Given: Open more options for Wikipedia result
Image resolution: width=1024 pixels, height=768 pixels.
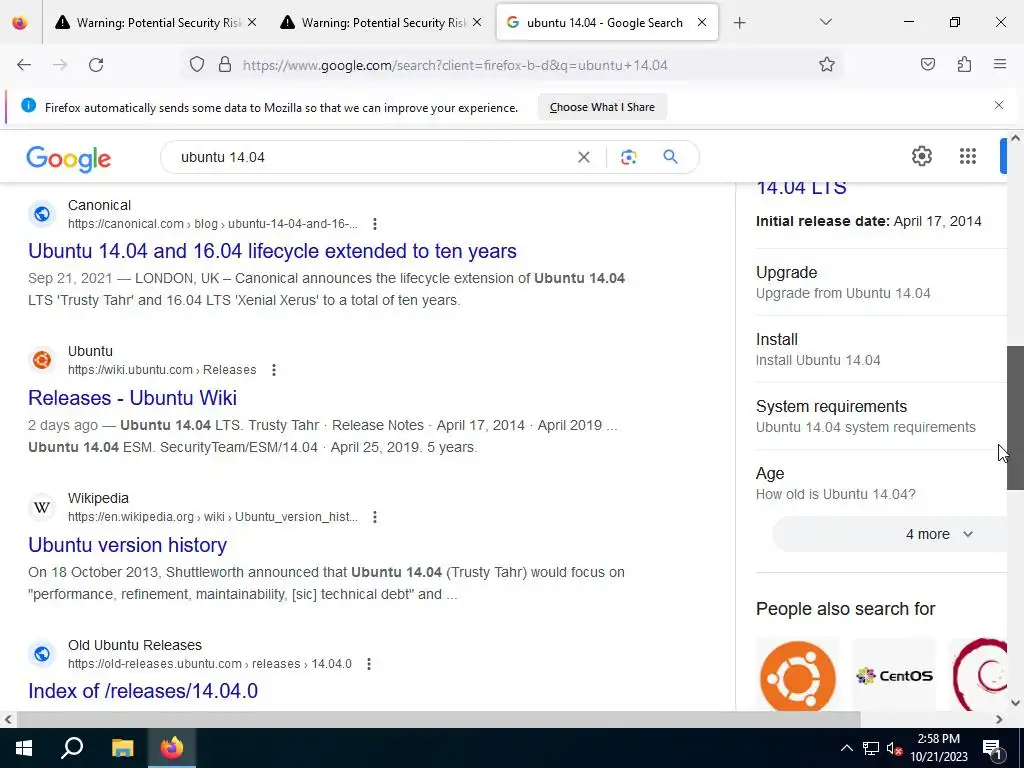Looking at the screenshot, I should pyautogui.click(x=374, y=517).
